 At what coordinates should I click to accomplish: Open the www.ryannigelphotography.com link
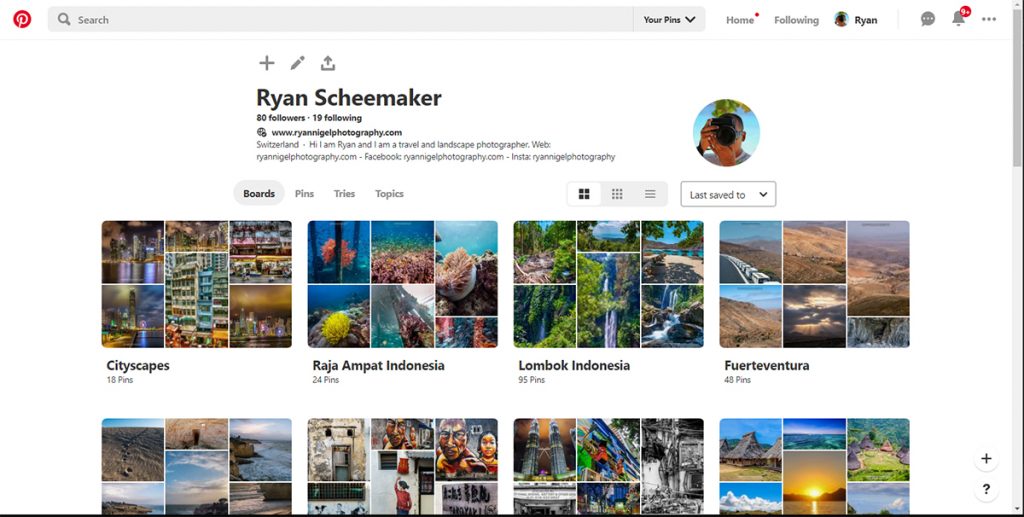coord(336,133)
